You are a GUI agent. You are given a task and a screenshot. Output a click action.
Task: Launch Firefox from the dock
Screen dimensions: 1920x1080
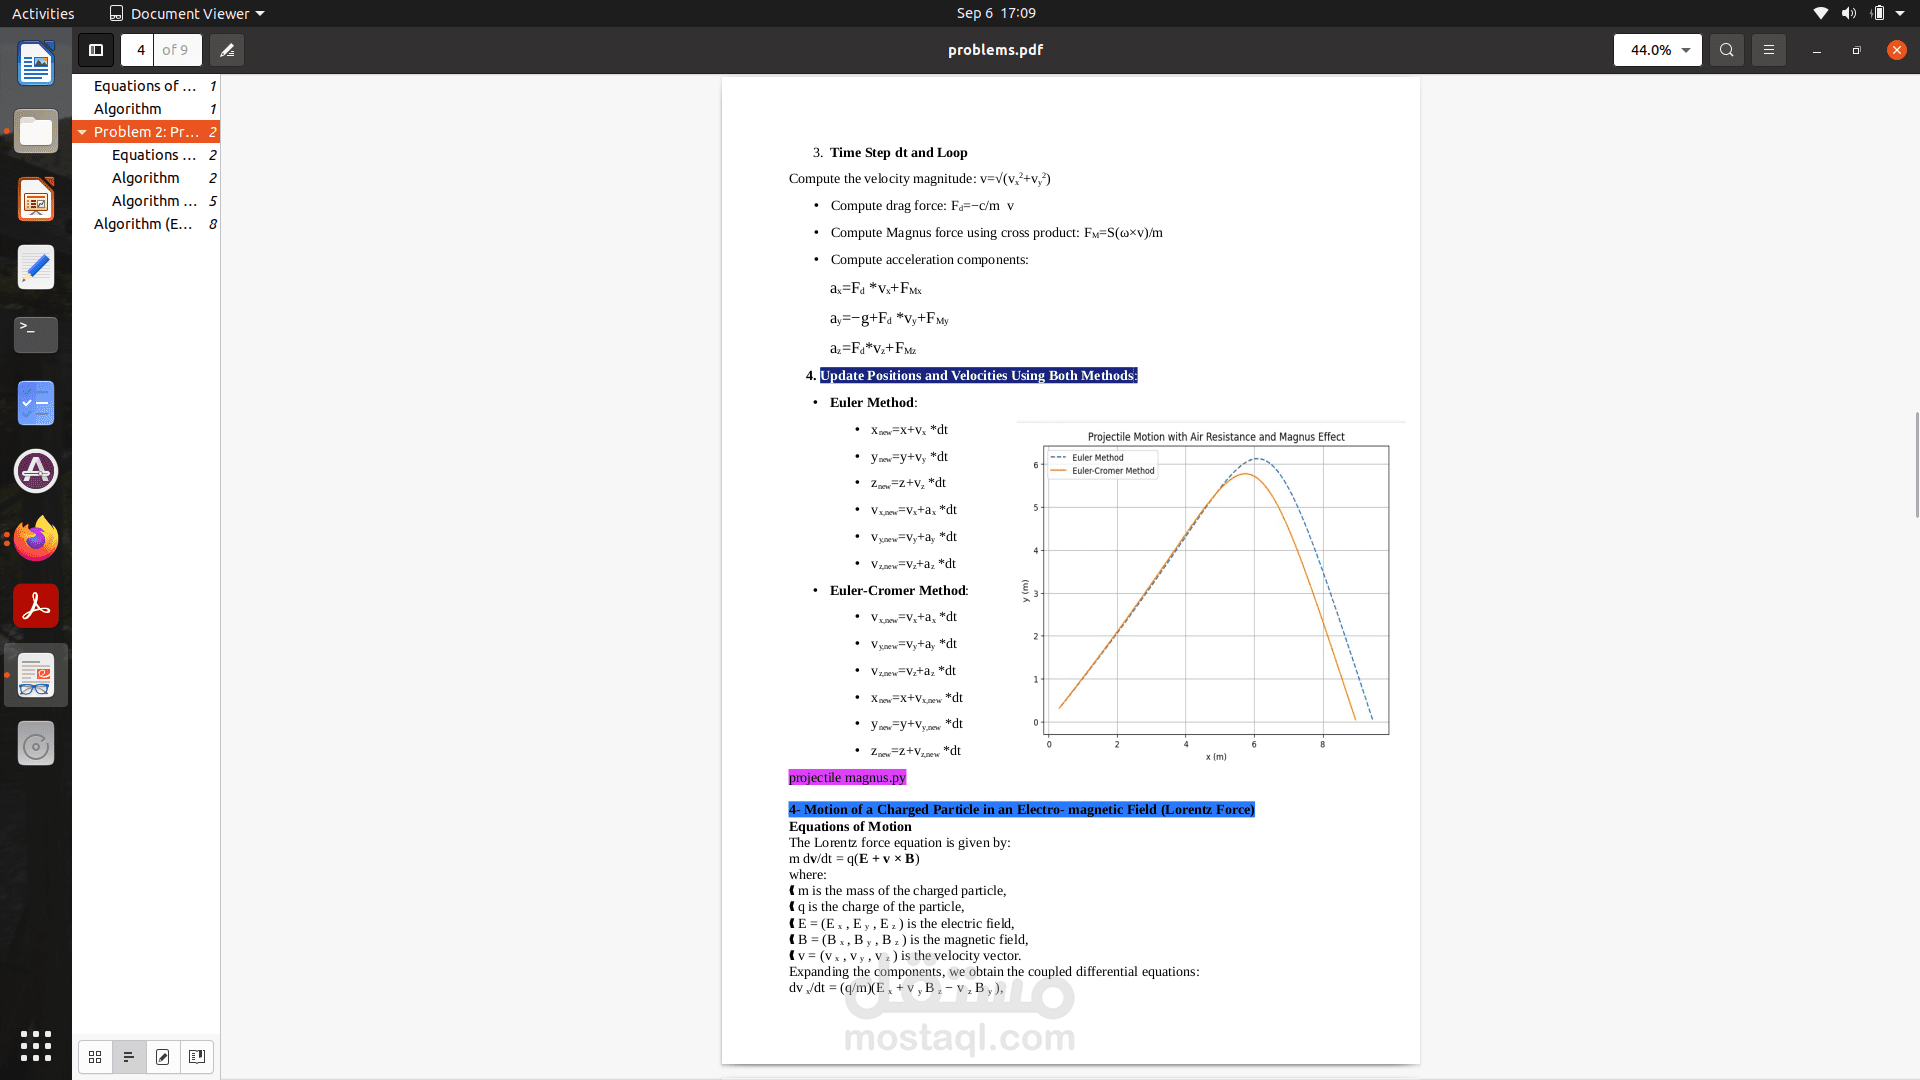[36, 539]
